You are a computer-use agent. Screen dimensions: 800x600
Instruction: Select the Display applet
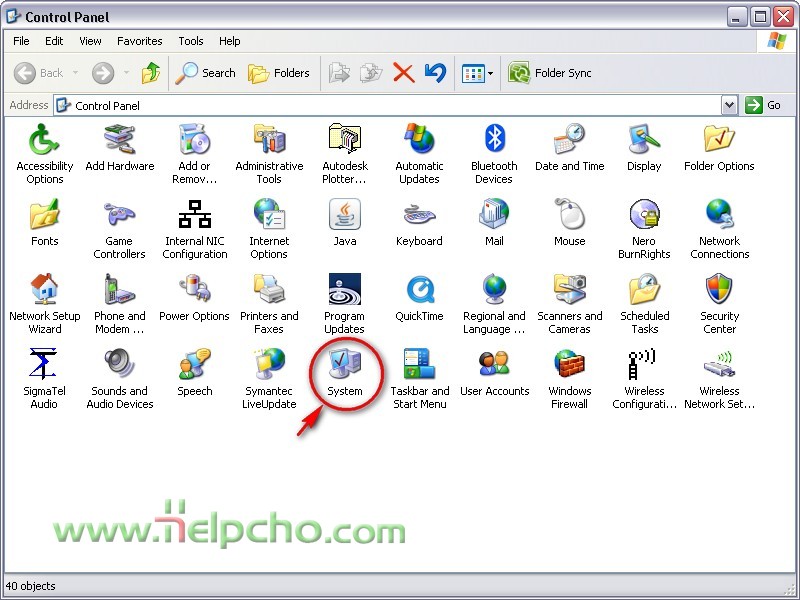click(x=644, y=148)
